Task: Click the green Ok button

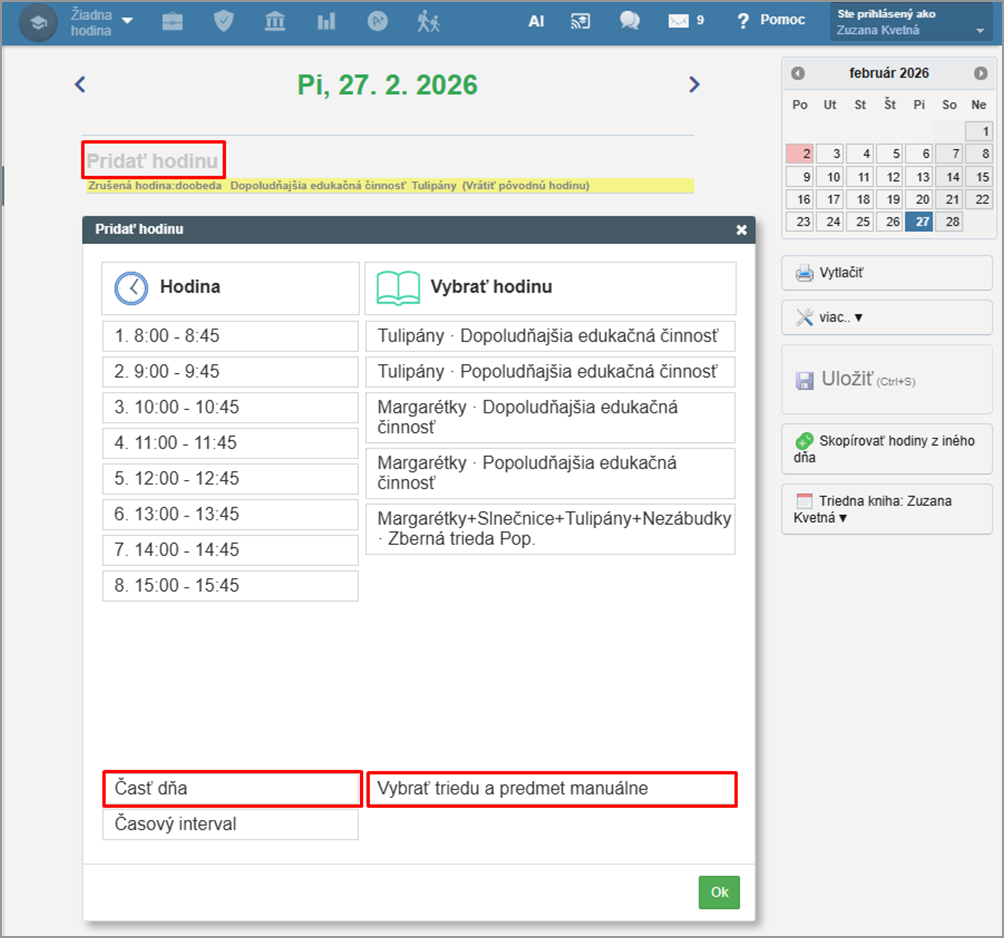Action: (719, 892)
